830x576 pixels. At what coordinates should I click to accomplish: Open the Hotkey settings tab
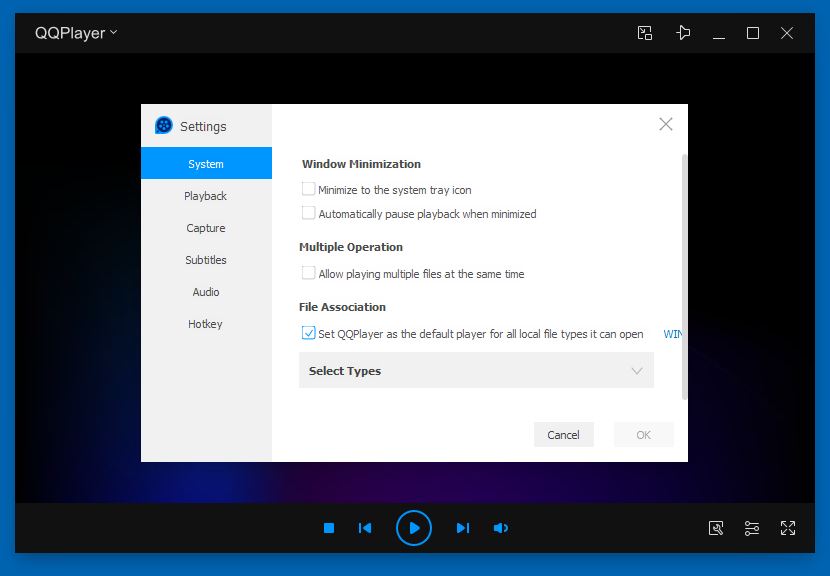click(206, 324)
